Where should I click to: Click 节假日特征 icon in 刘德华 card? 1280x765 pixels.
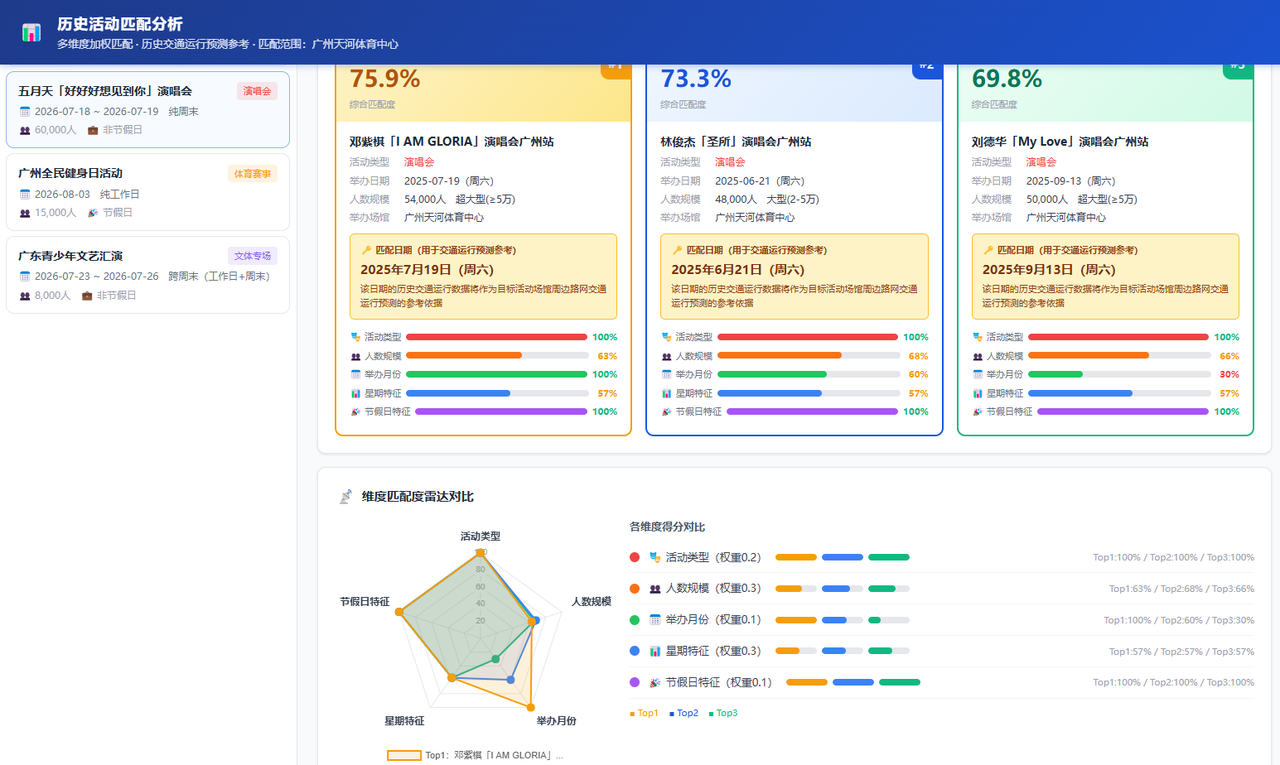coord(977,411)
